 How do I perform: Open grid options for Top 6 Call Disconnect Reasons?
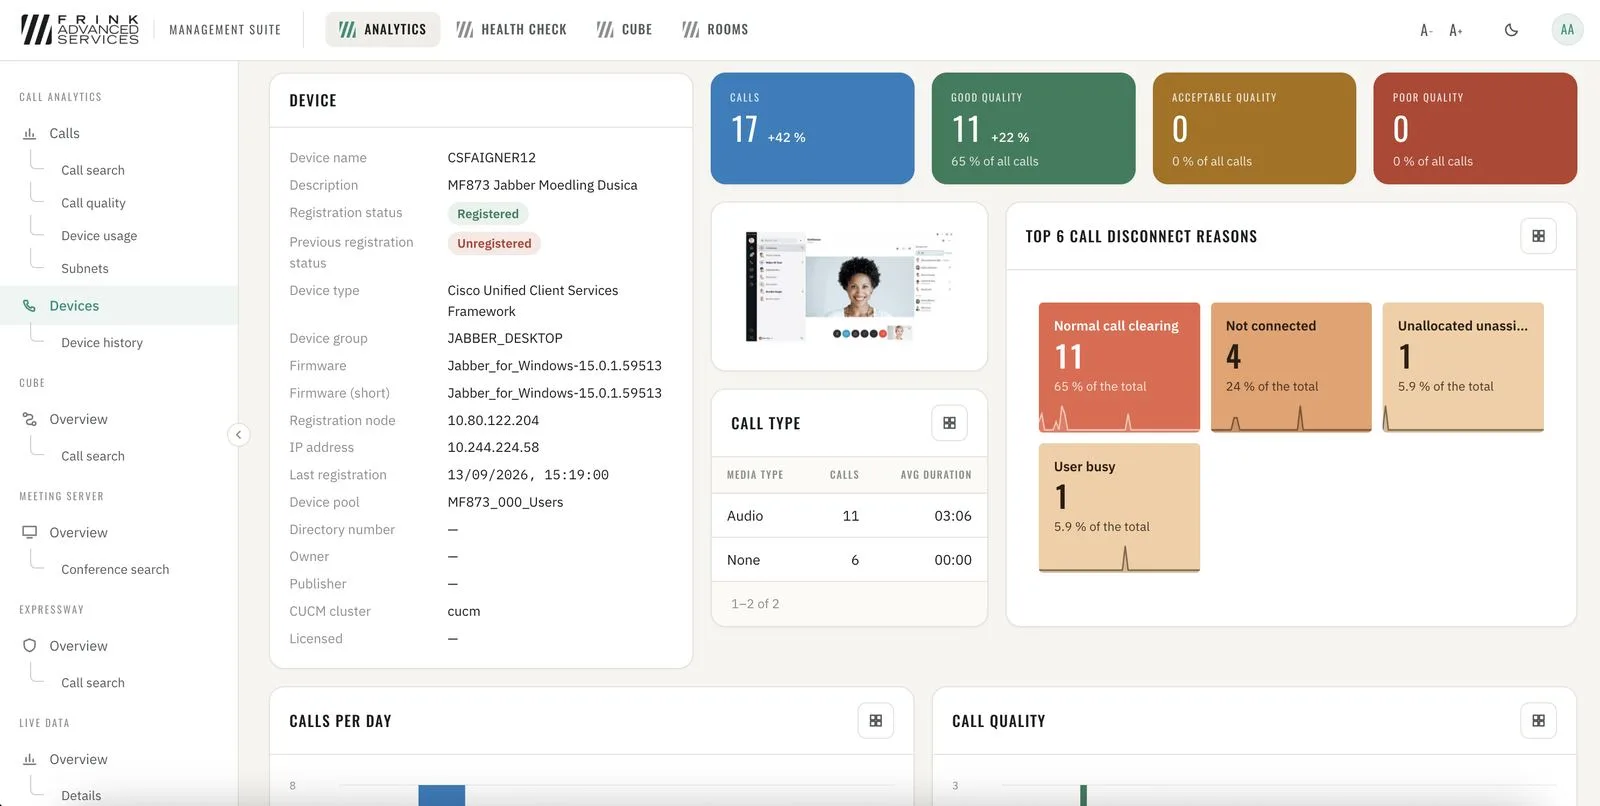click(1538, 236)
